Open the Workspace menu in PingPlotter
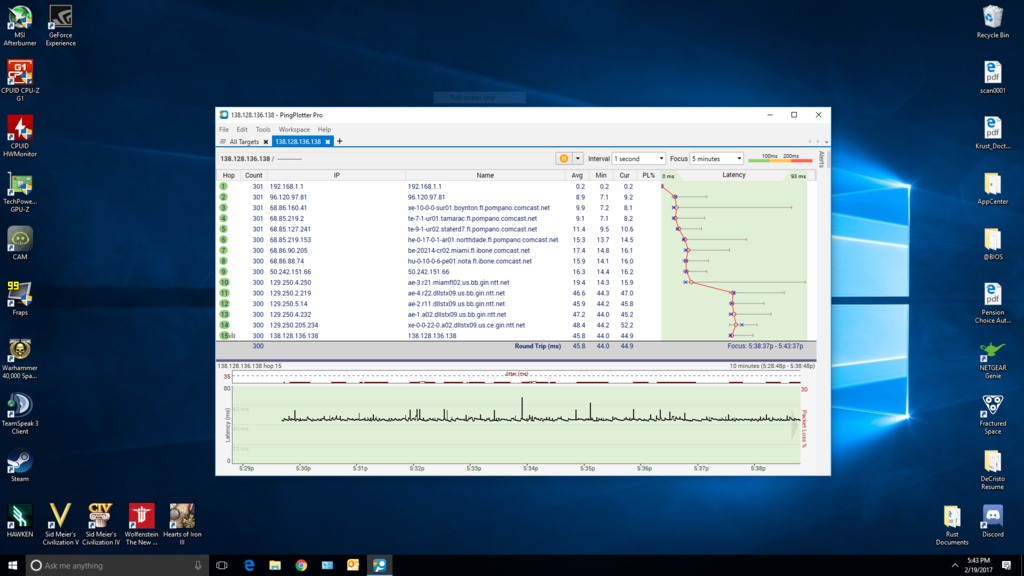 tap(294, 129)
